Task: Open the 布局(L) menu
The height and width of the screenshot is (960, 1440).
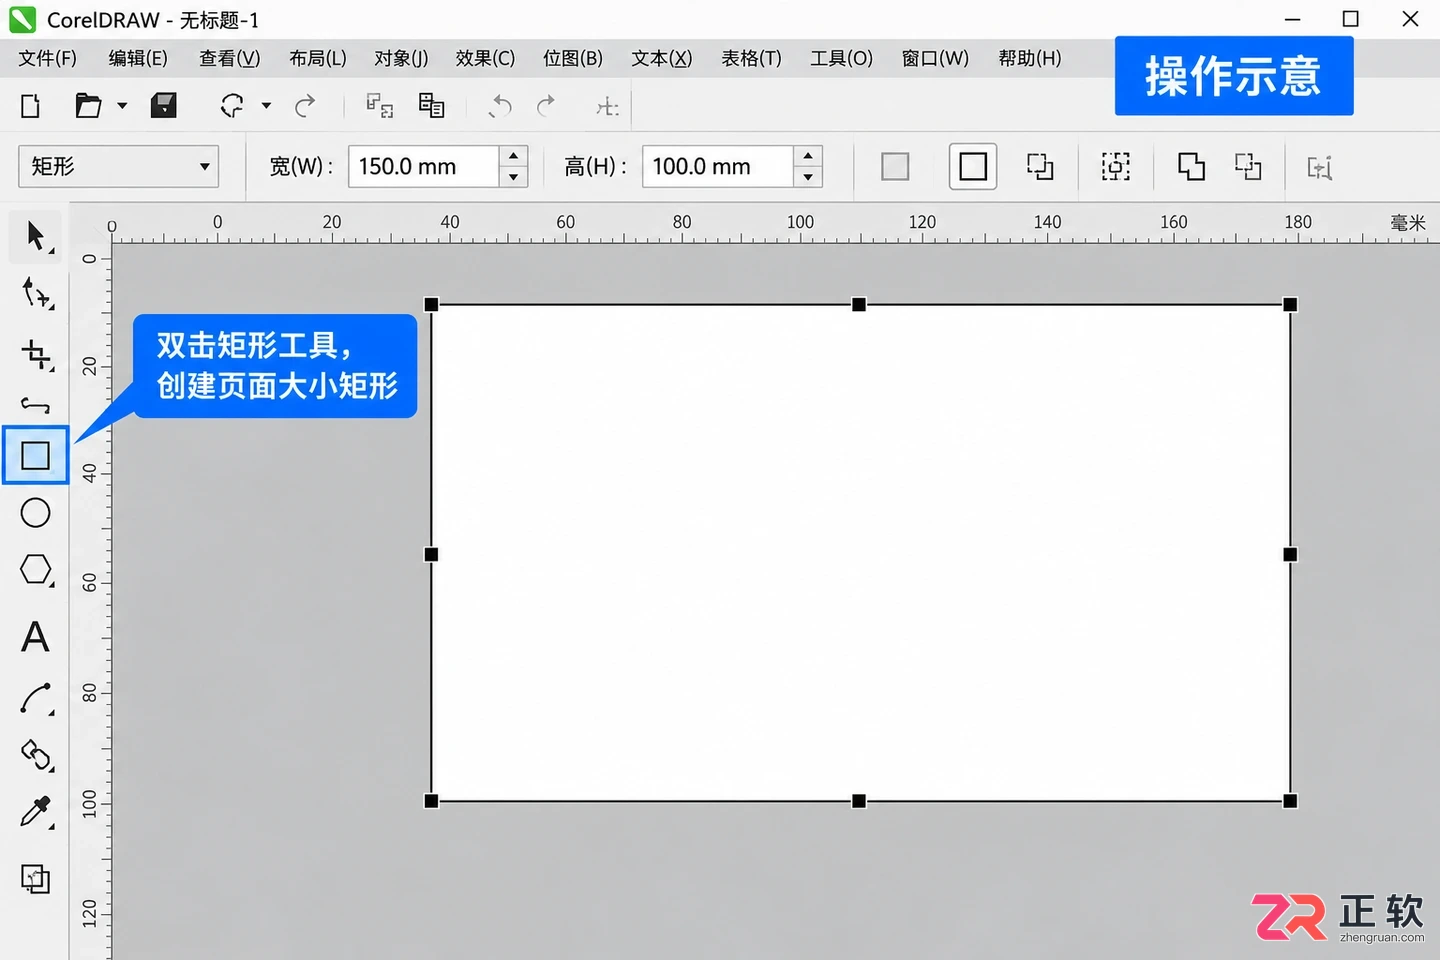Action: click(318, 58)
